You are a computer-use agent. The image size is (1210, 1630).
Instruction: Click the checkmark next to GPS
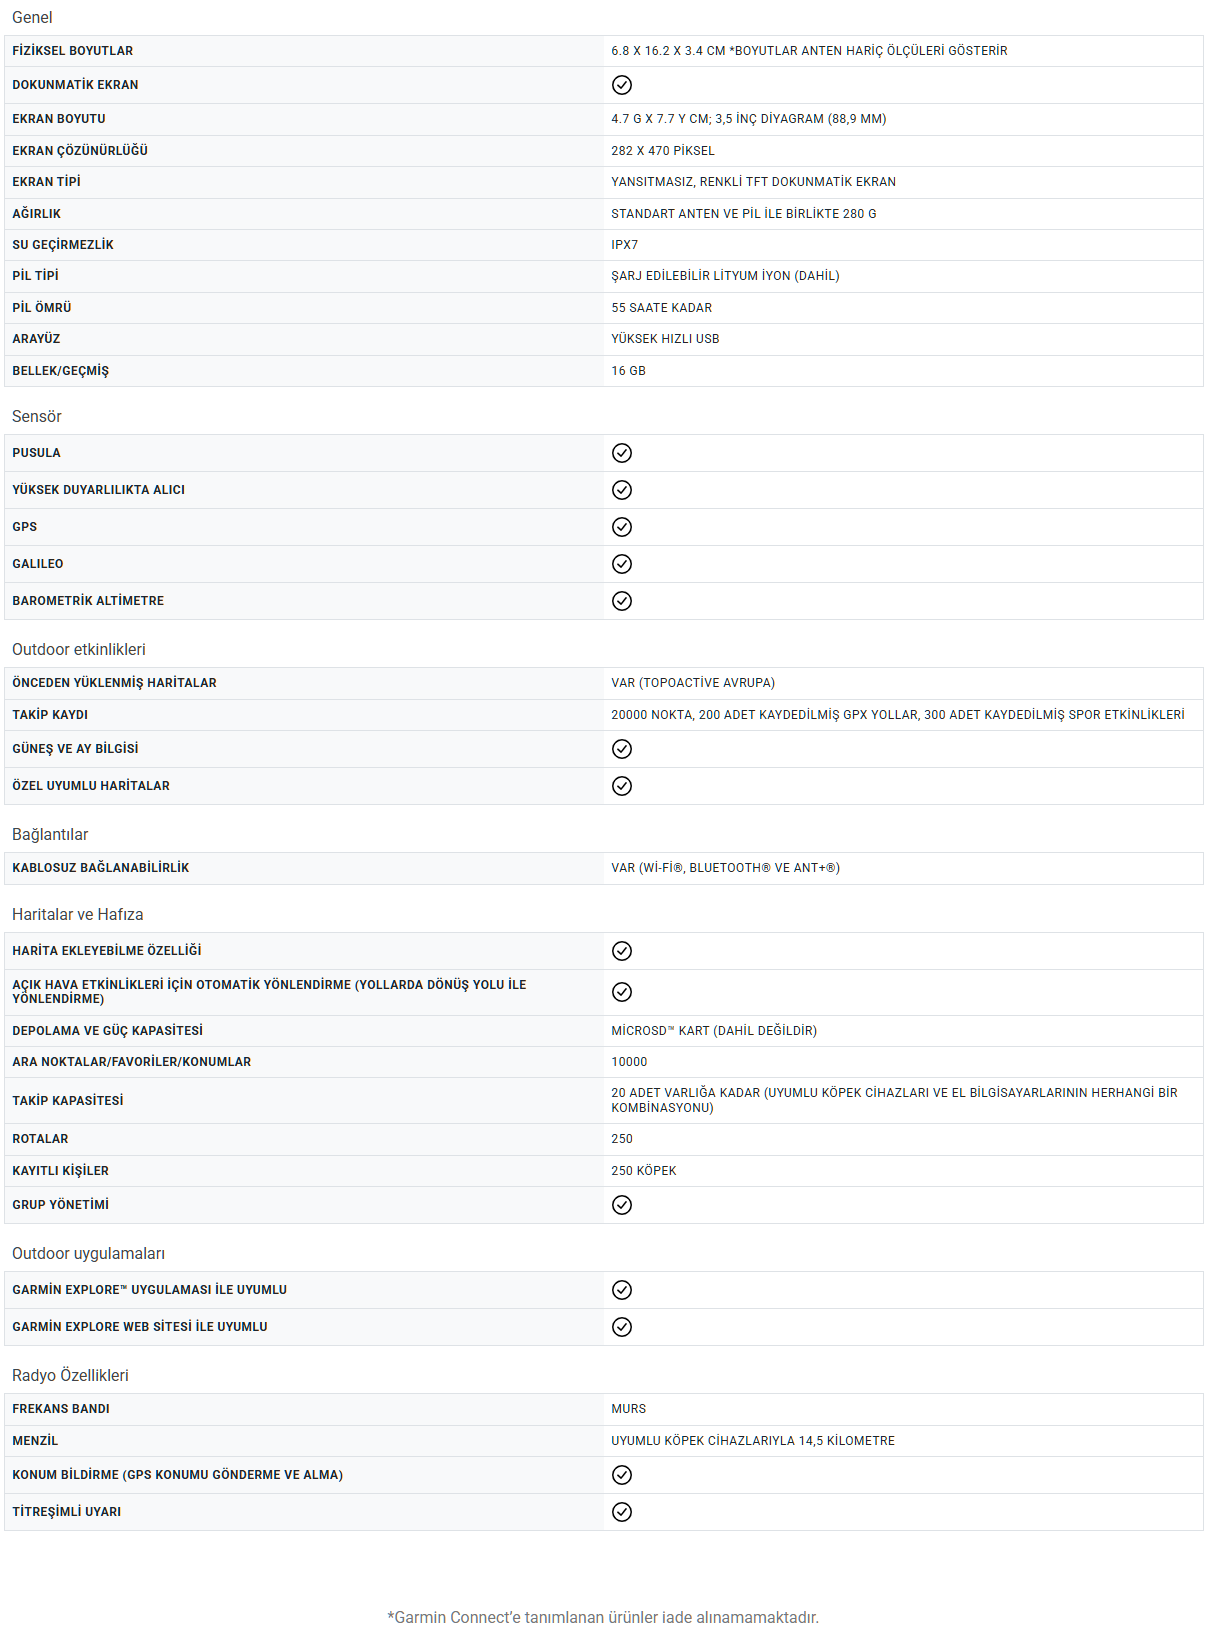click(x=622, y=527)
